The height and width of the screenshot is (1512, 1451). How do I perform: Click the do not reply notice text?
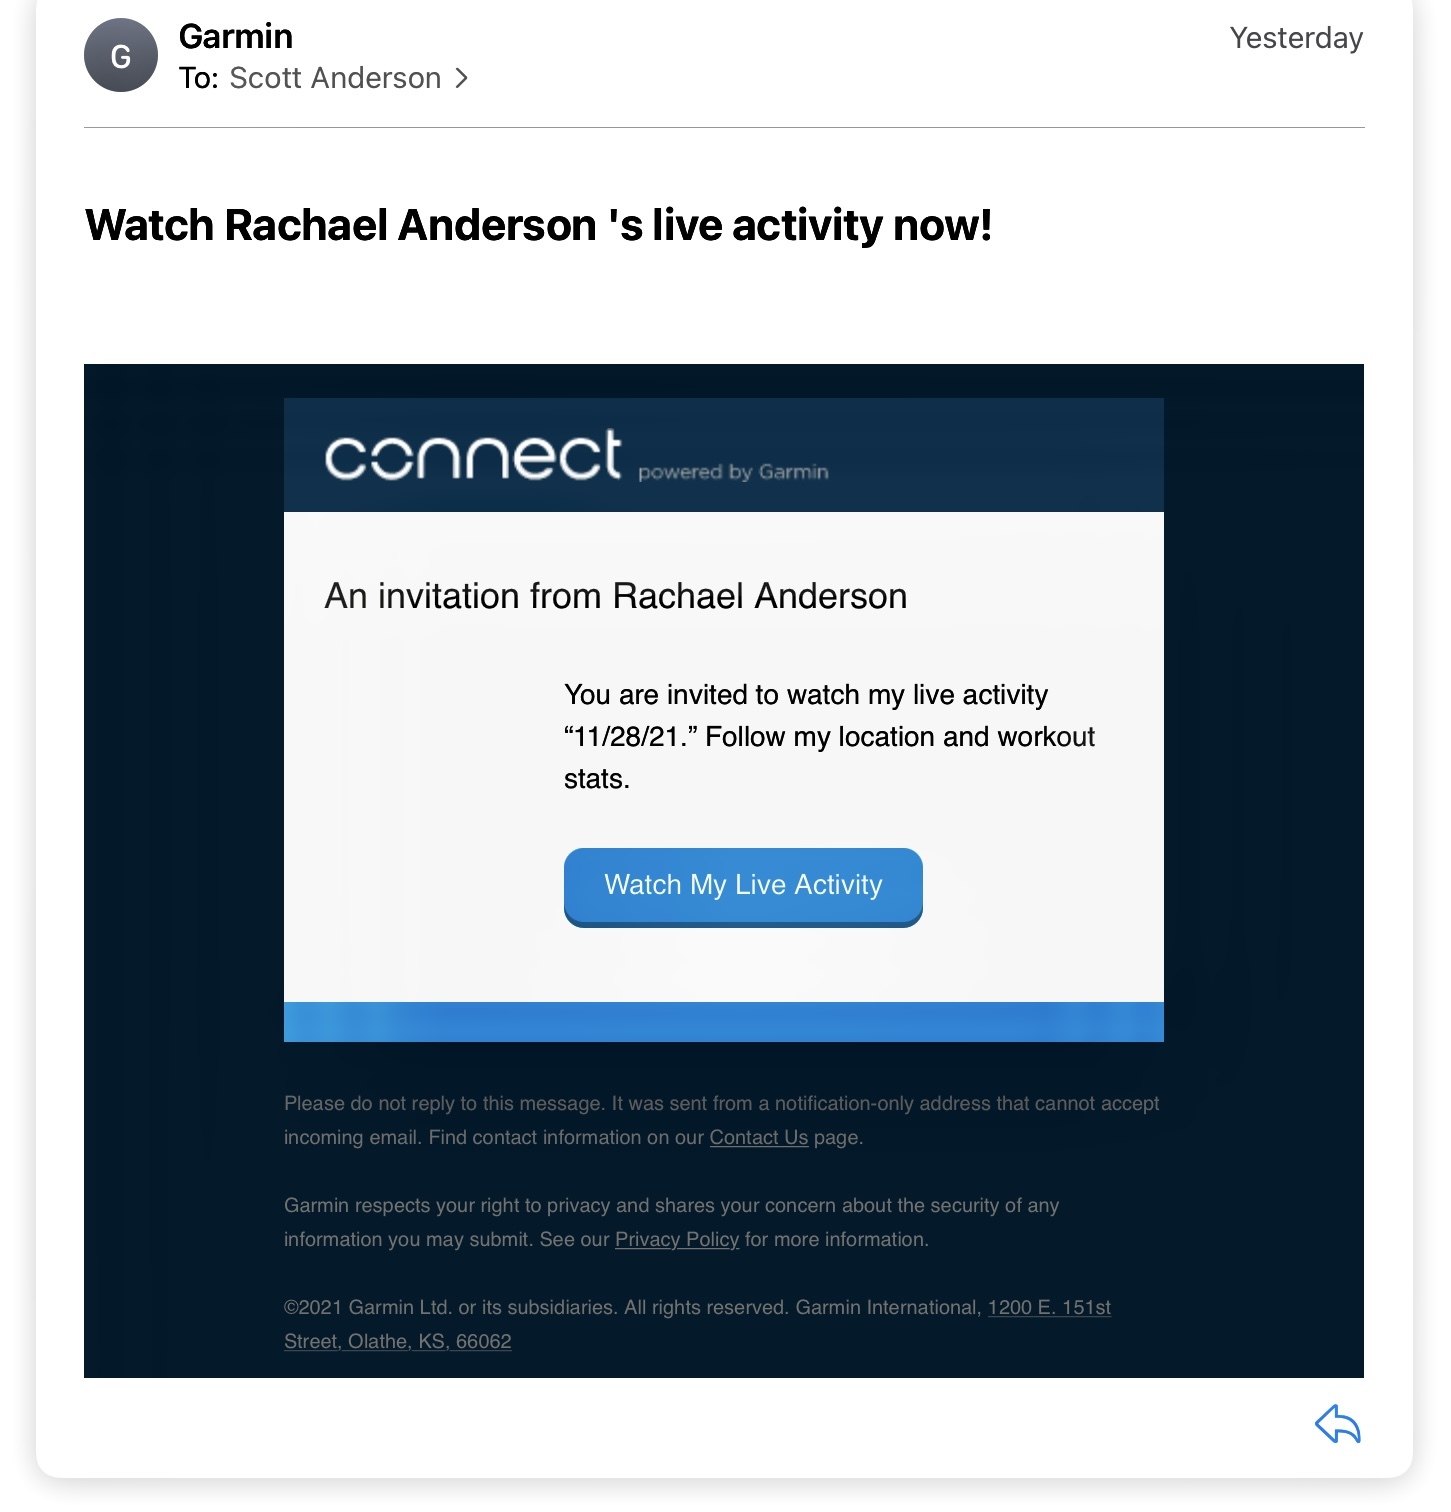(x=722, y=1120)
